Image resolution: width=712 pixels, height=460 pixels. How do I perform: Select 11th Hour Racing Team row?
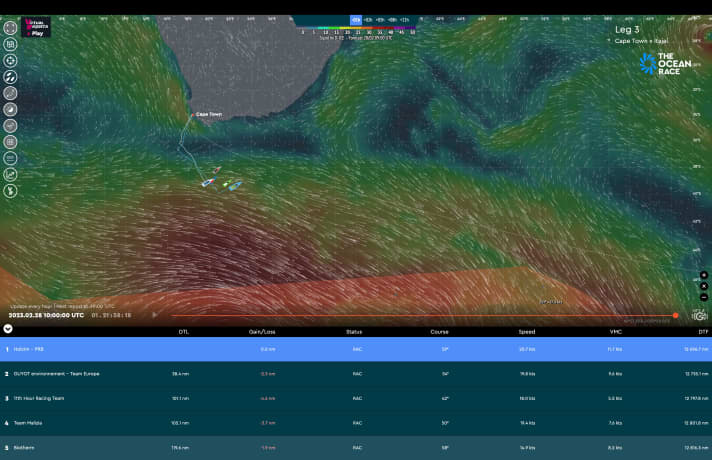[x=356, y=398]
